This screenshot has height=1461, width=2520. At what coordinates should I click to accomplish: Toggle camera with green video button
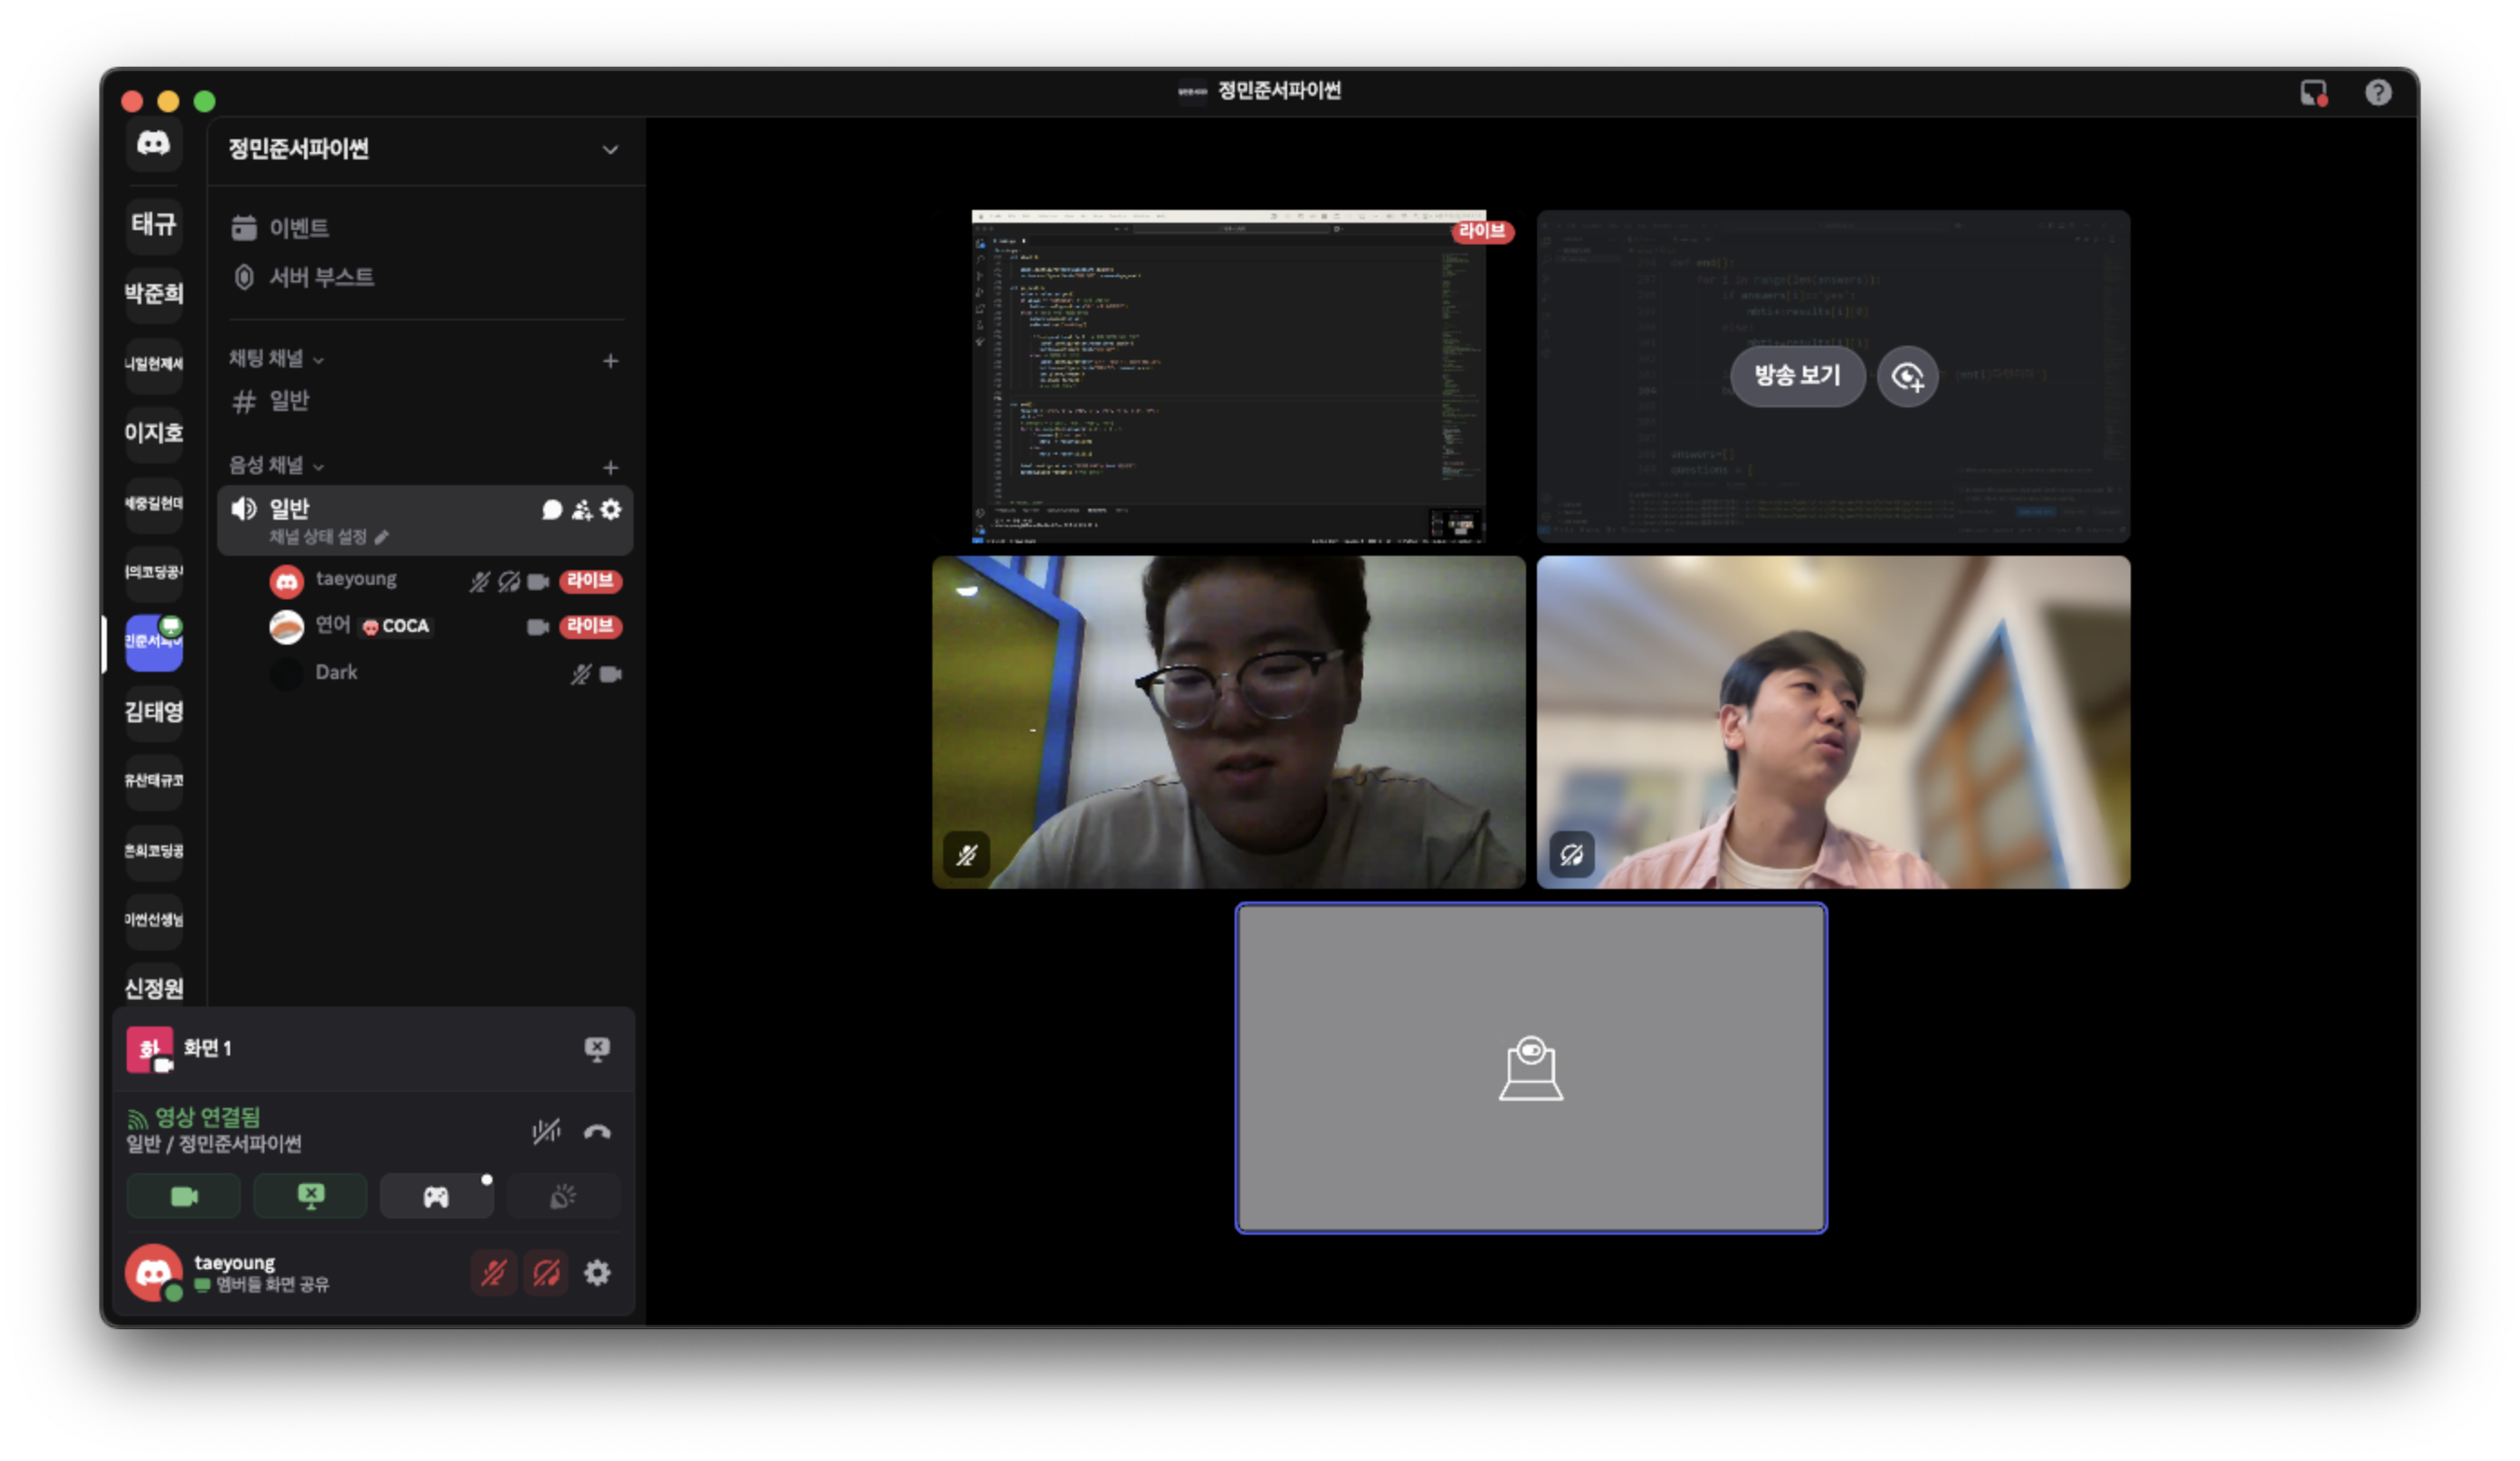tap(184, 1197)
